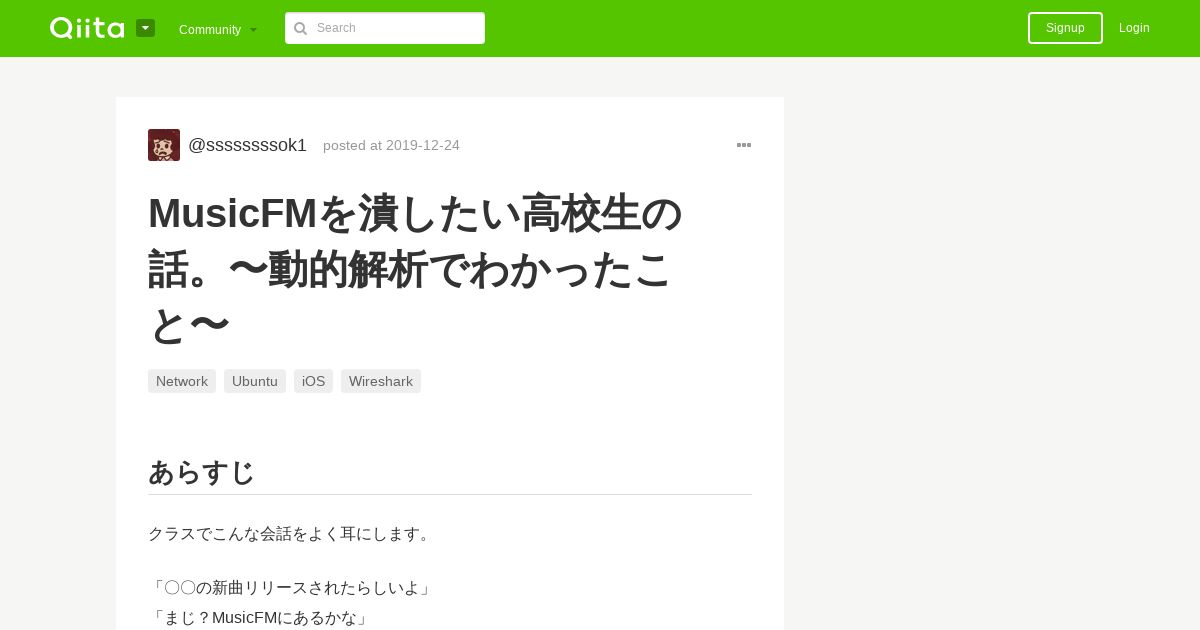Click the magnifier icon in search box
This screenshot has height=630, width=1200.
coord(300,28)
